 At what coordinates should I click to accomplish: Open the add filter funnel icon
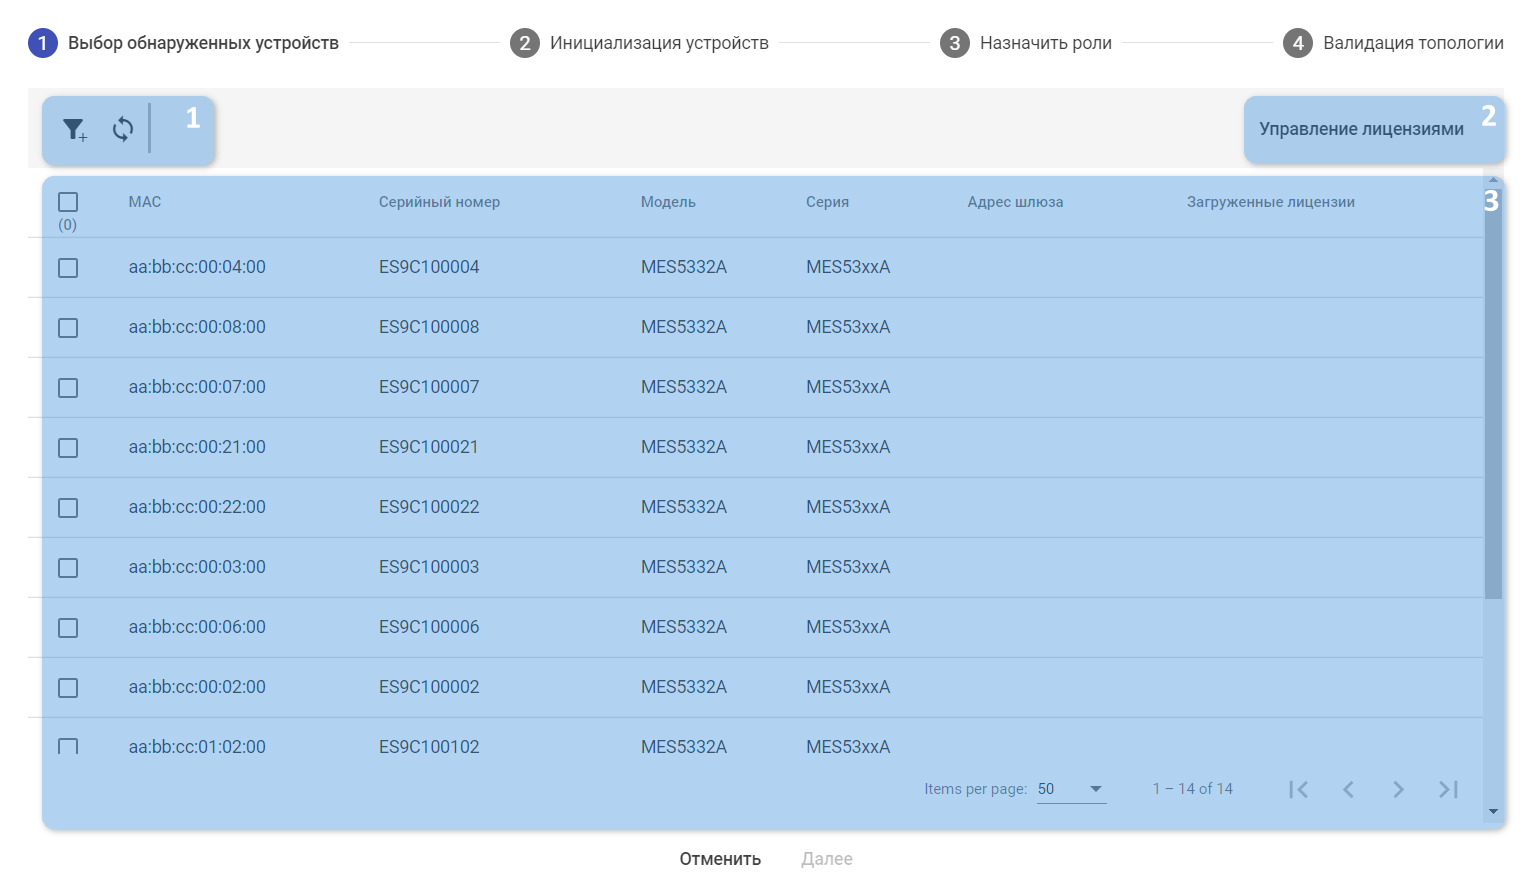click(74, 129)
